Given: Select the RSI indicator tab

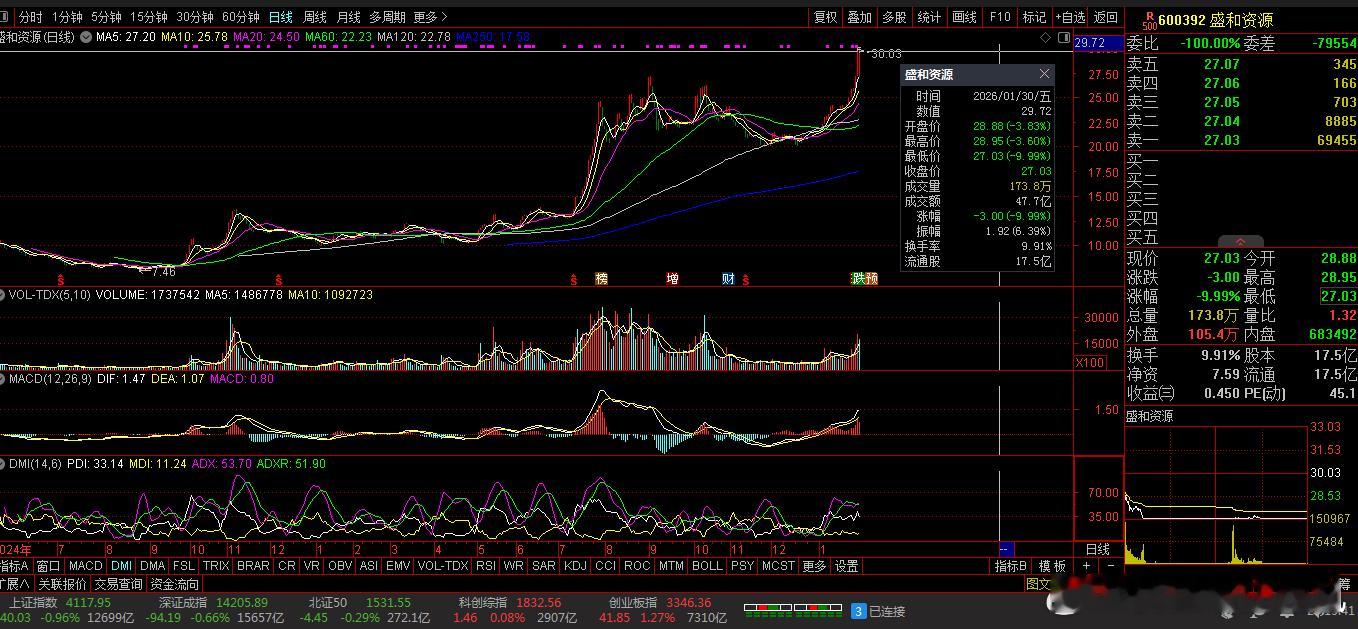Looking at the screenshot, I should (x=486, y=566).
